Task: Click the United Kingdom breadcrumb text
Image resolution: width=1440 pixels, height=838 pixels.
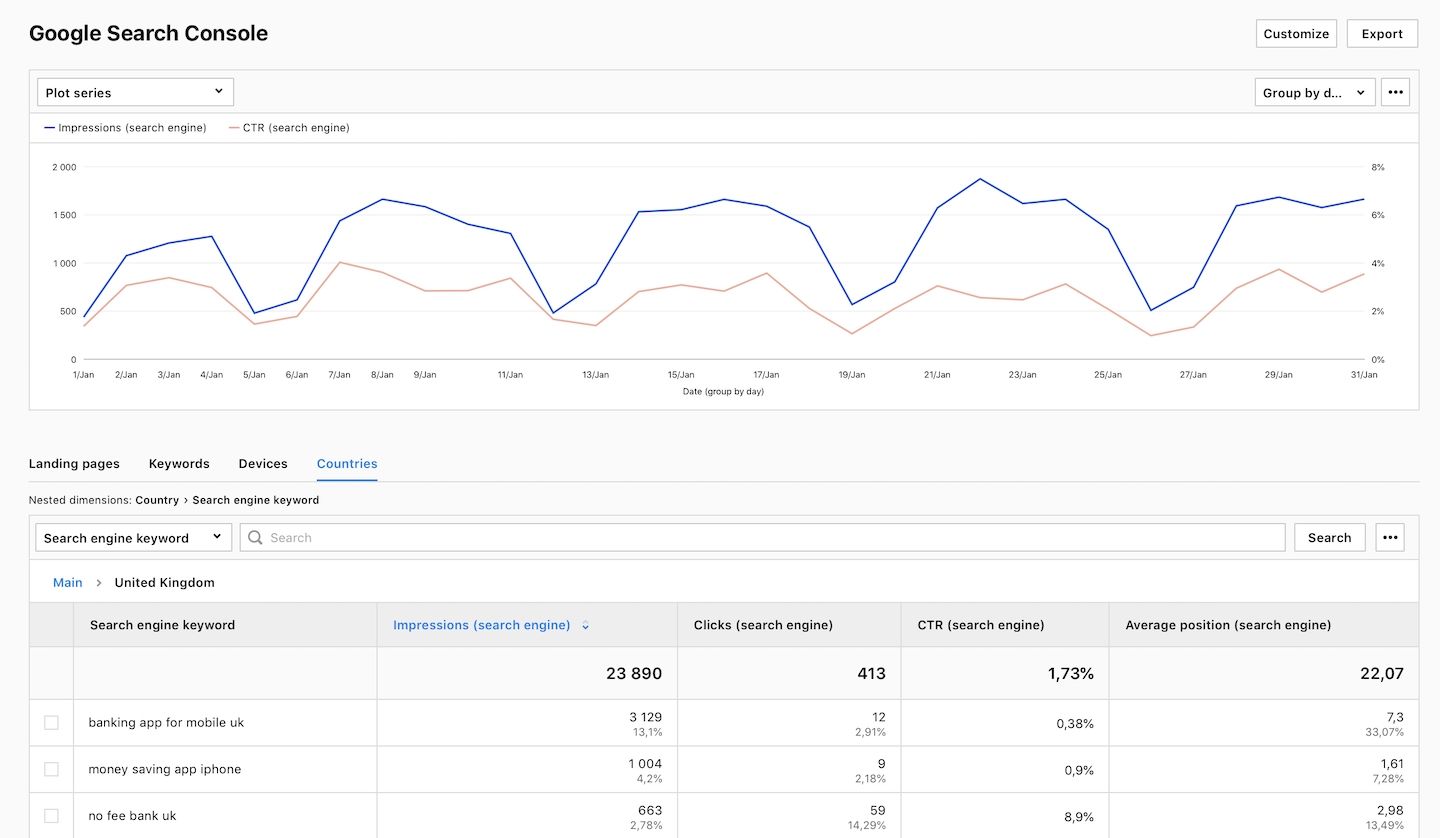Action: pyautogui.click(x=164, y=582)
